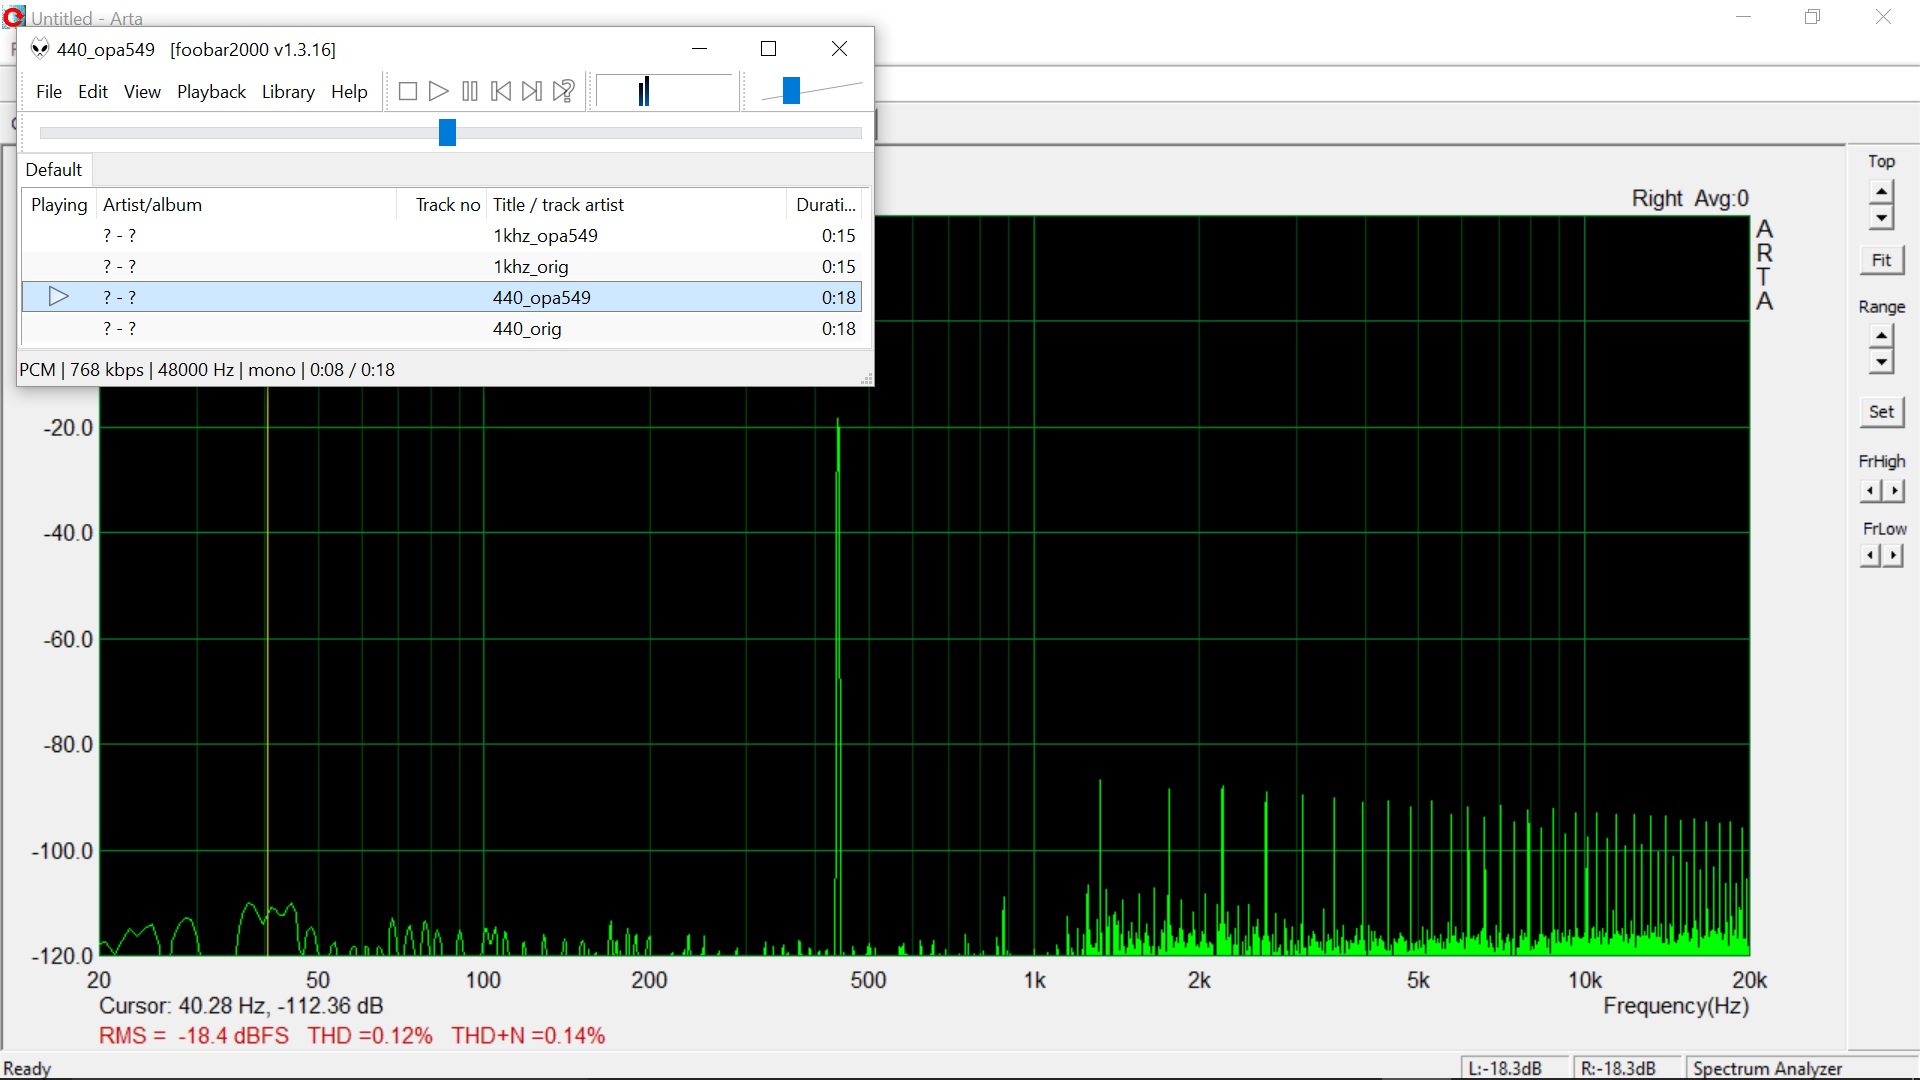Click the Duration column header
Screen dimensions: 1920x1080
825,205
